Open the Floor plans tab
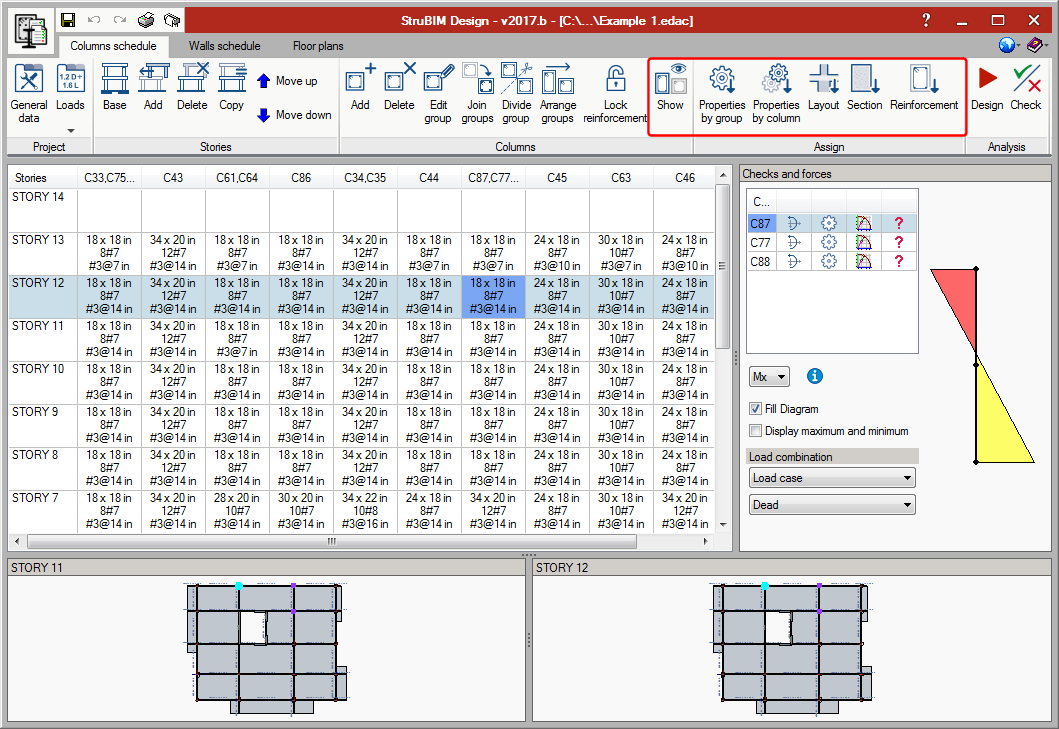Viewport: 1059px width, 729px height. click(317, 46)
